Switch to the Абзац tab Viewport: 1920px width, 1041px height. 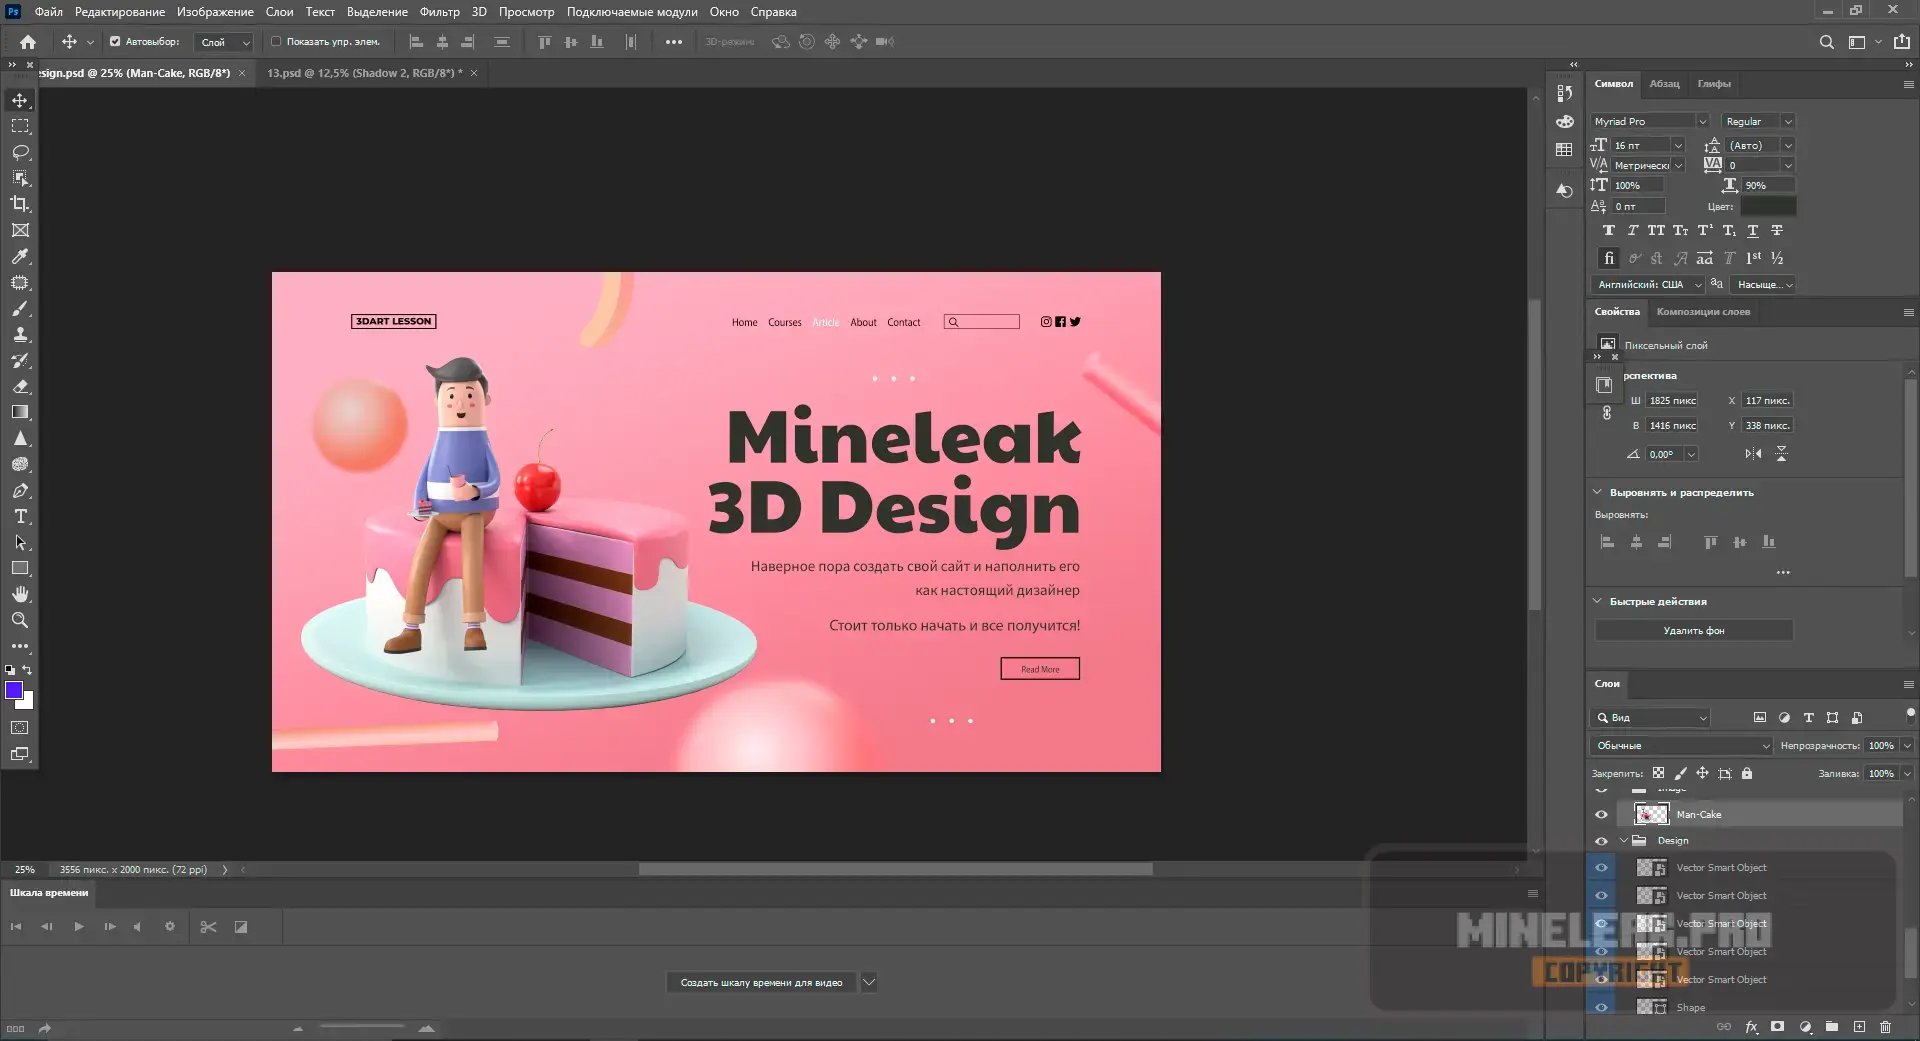point(1664,84)
